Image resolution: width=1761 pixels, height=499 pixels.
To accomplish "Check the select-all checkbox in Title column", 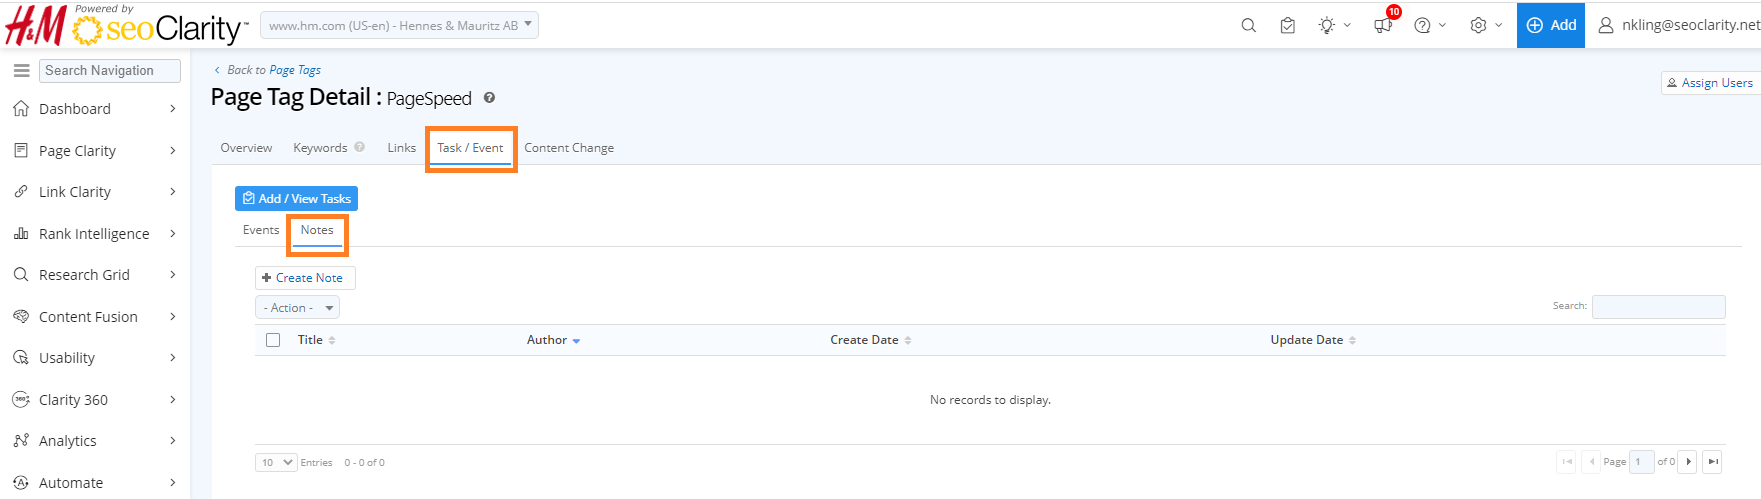I will [x=273, y=340].
